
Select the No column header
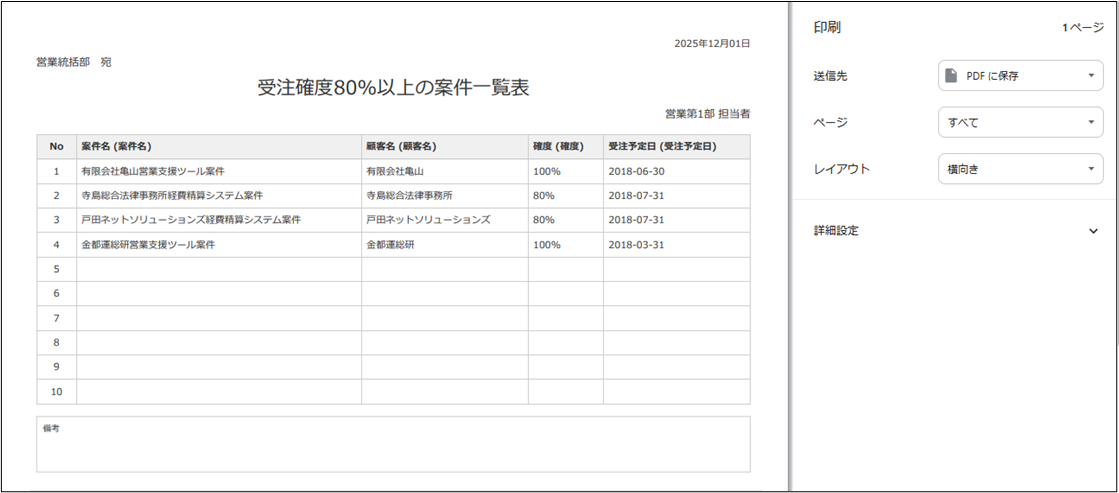(56, 147)
